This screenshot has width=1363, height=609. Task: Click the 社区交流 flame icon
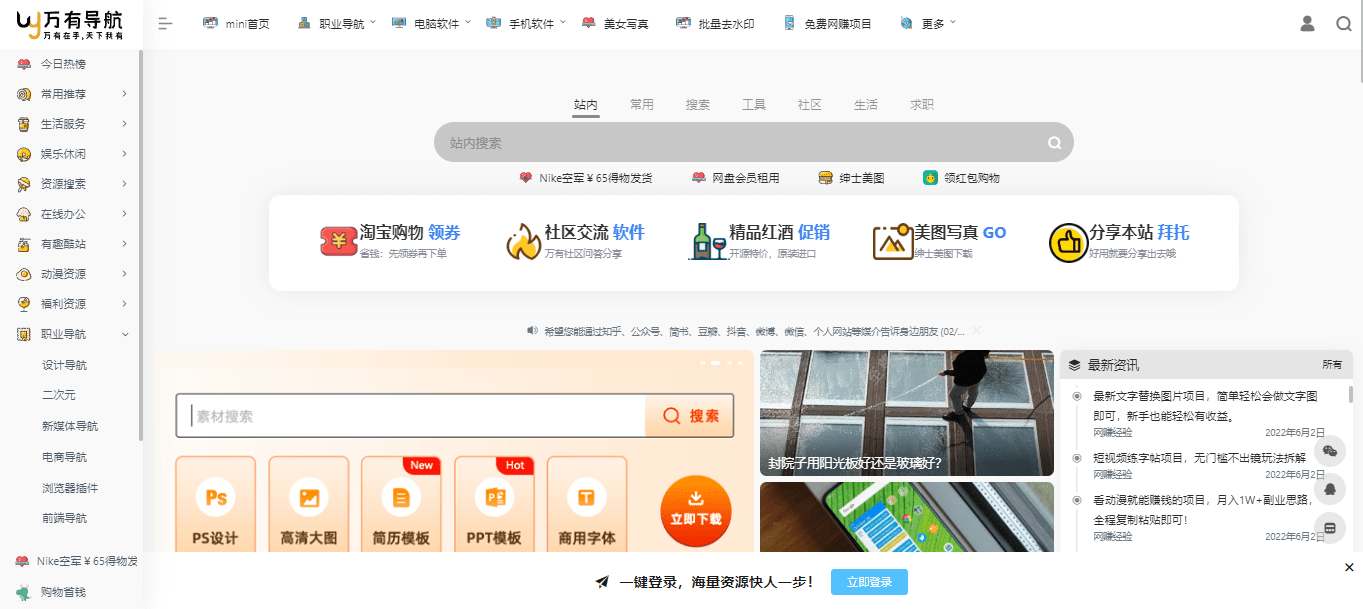523,241
